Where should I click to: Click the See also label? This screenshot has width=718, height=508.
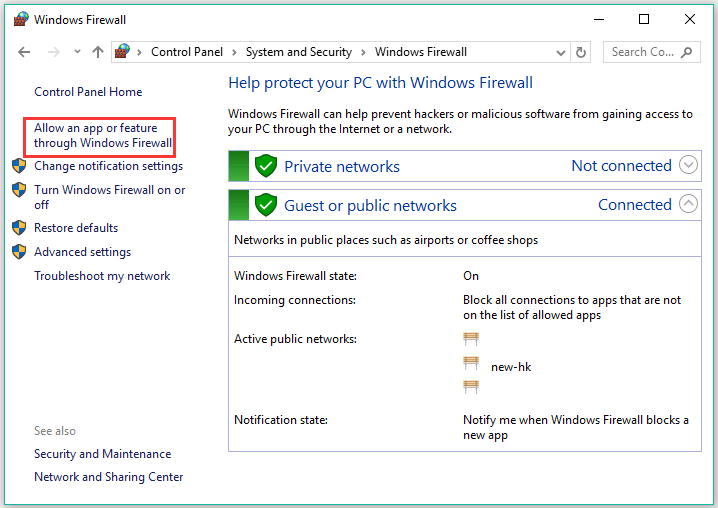(x=55, y=431)
